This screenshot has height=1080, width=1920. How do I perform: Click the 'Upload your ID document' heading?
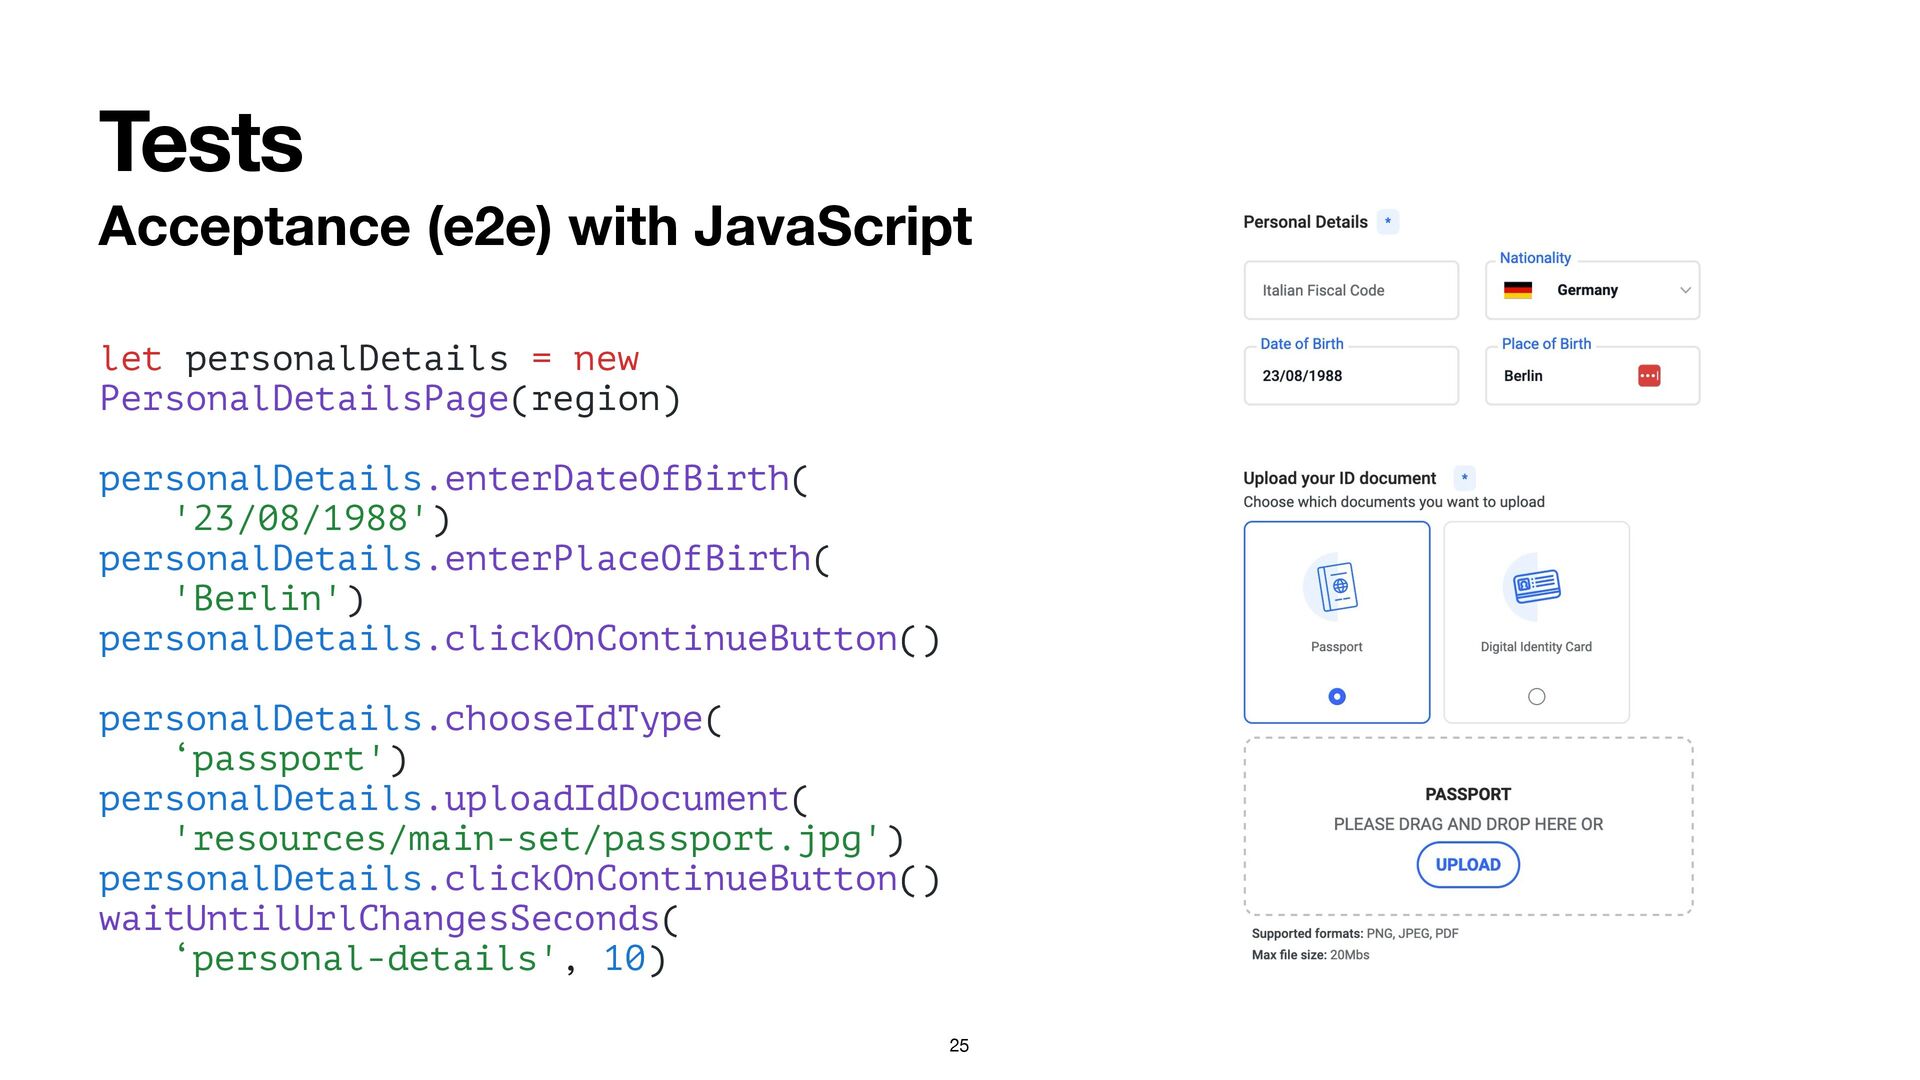tap(1339, 478)
